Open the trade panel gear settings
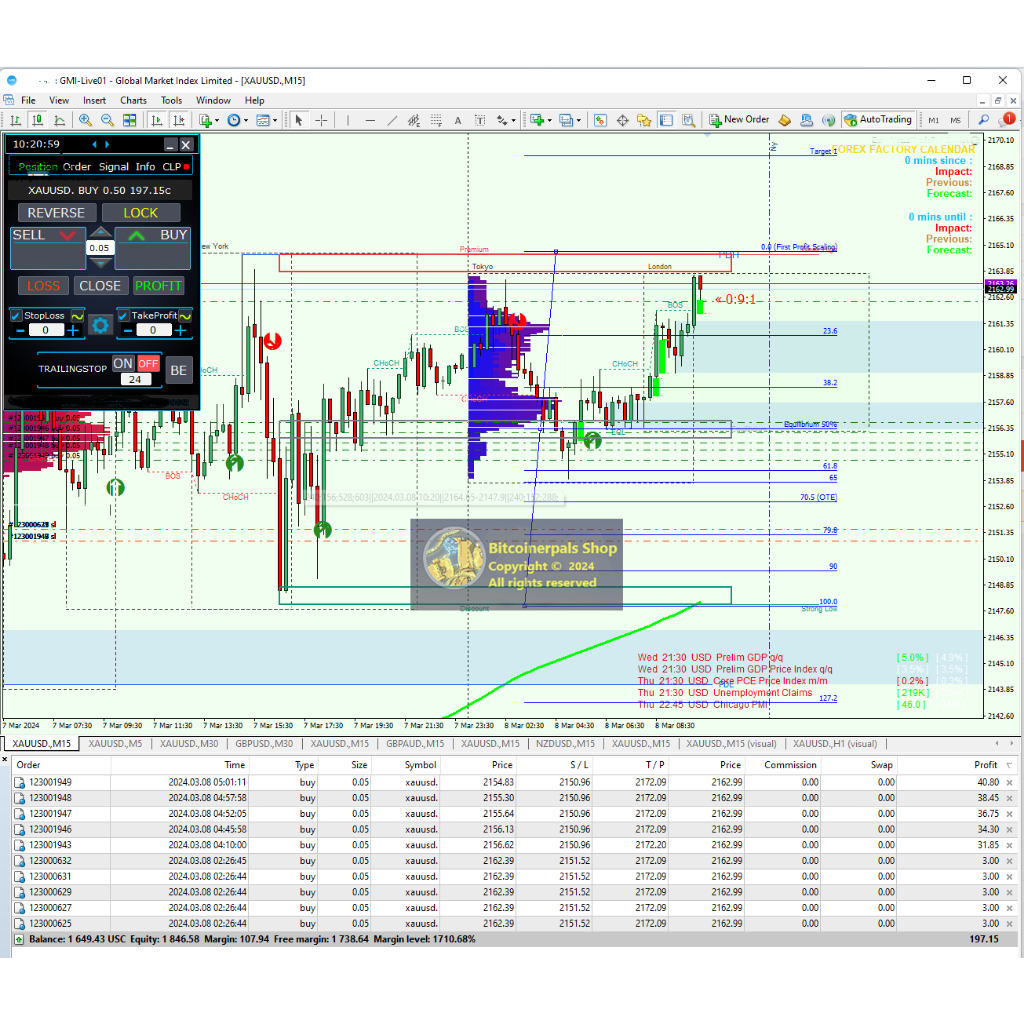1024x1024 pixels. coord(100,325)
